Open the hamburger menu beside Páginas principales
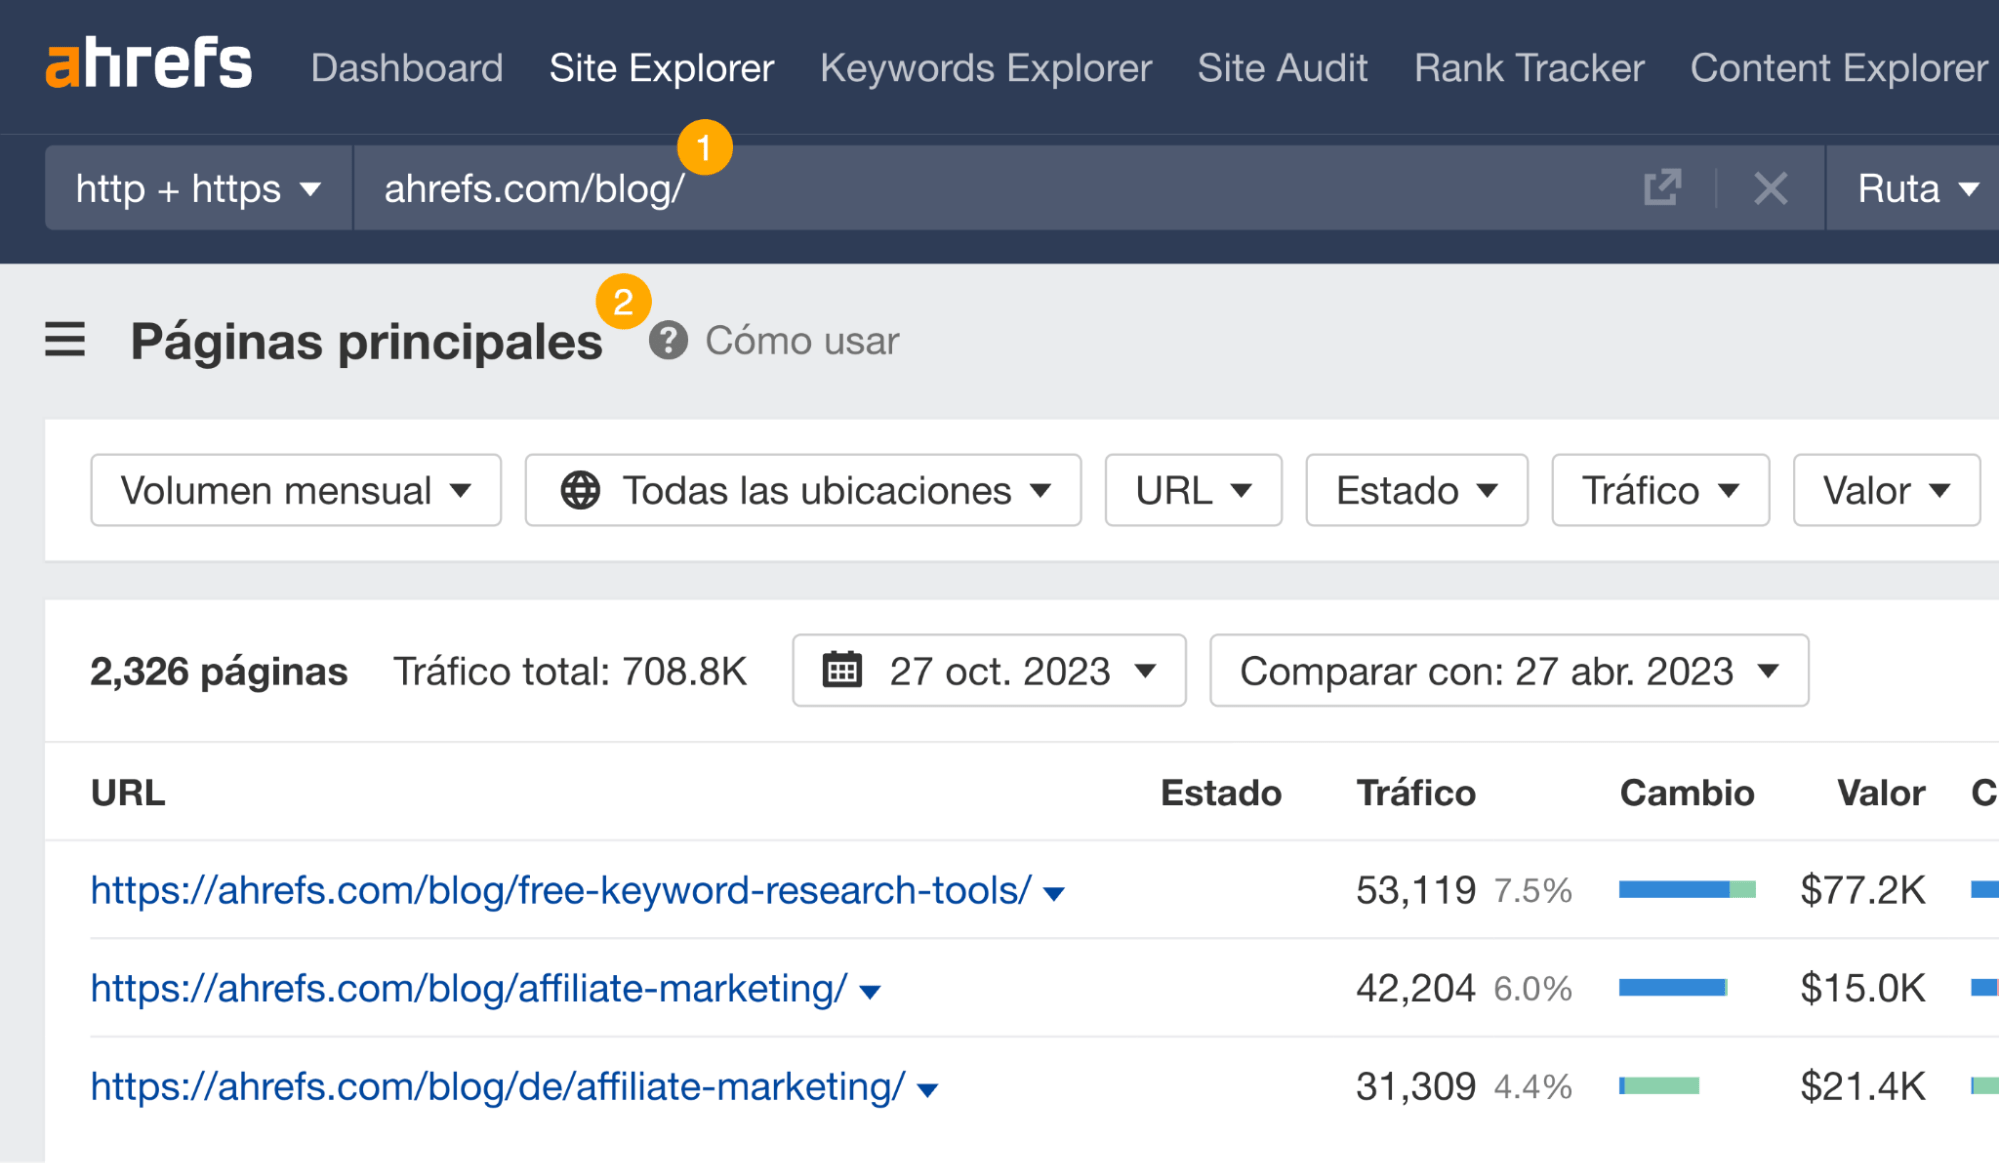The width and height of the screenshot is (1999, 1163). click(64, 341)
